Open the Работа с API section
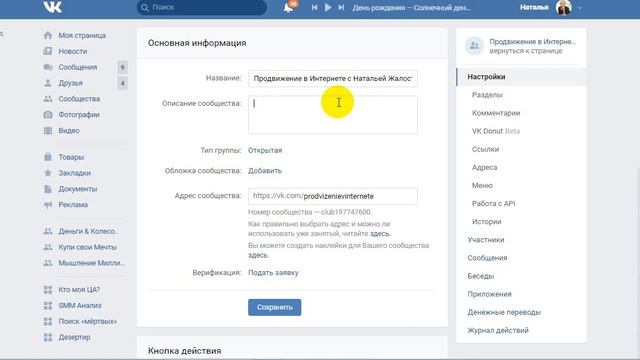 click(493, 203)
